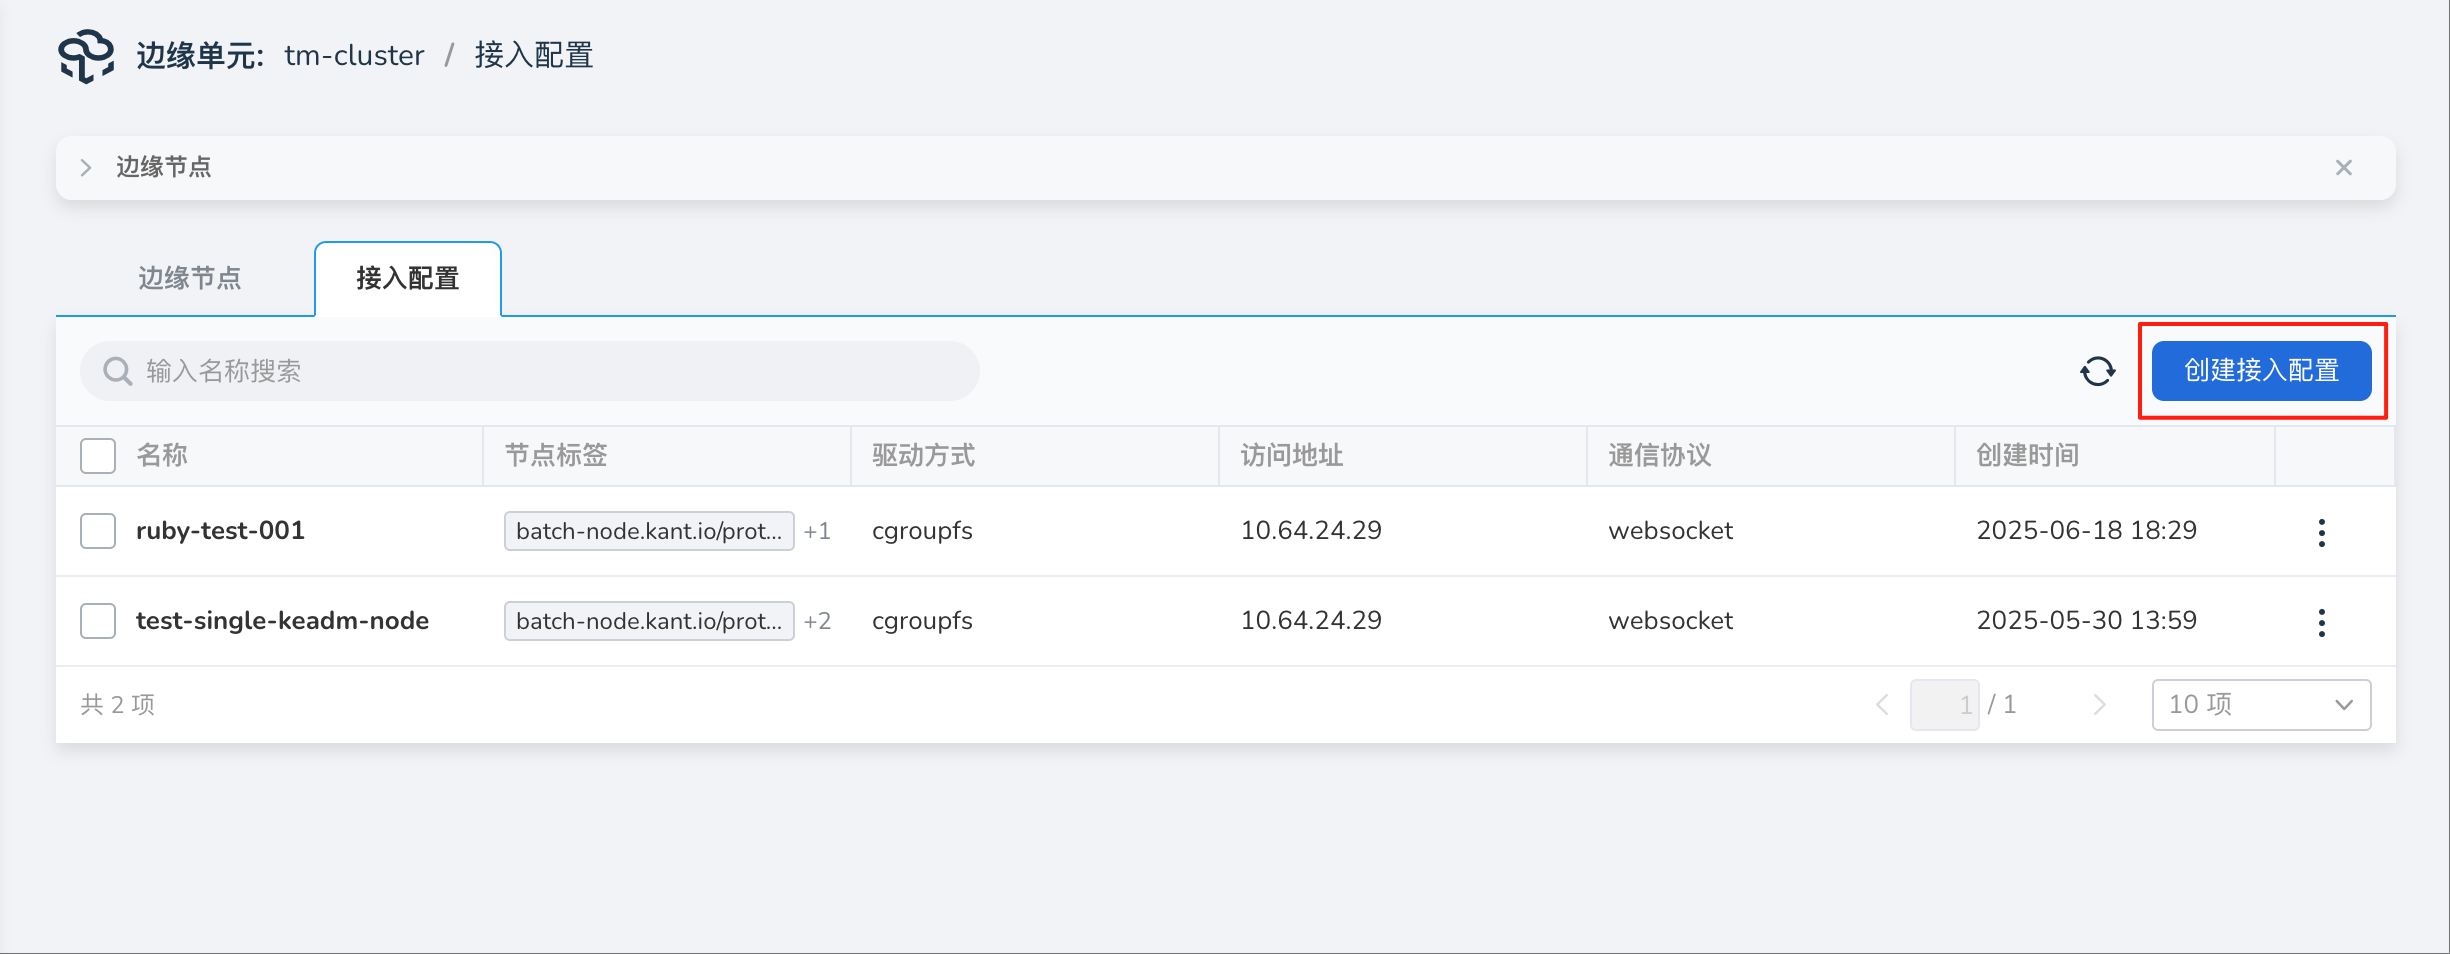Select all rows with header checkbox
Screen dimensions: 2450x954
tap(98, 456)
